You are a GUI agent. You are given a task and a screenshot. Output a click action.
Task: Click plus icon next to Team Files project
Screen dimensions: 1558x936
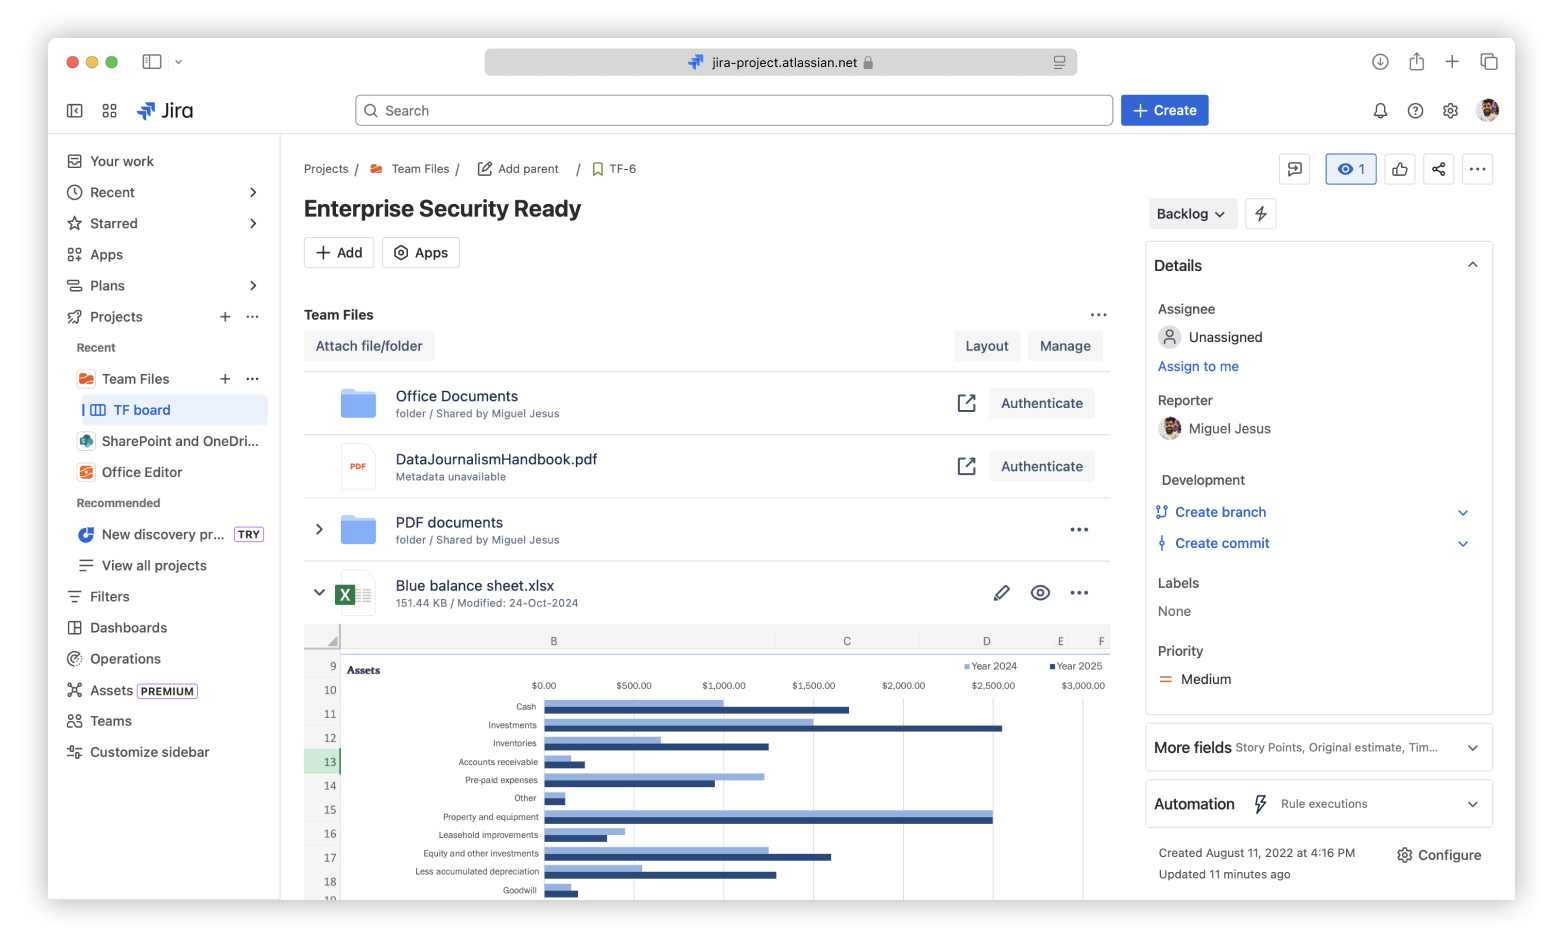point(225,379)
